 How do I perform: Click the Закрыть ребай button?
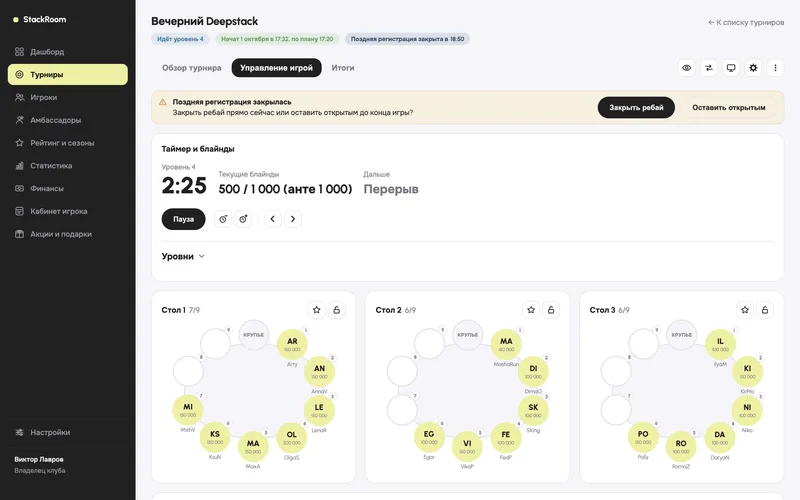click(x=636, y=108)
